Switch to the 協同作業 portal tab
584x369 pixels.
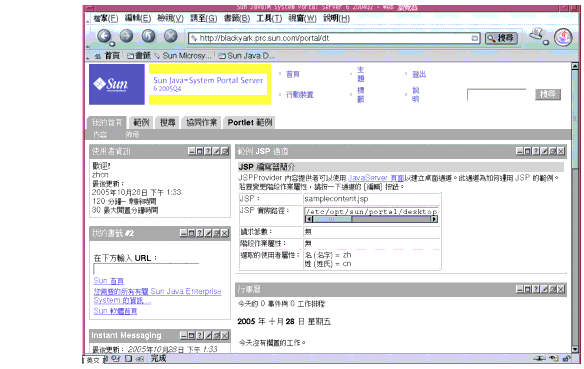point(201,123)
